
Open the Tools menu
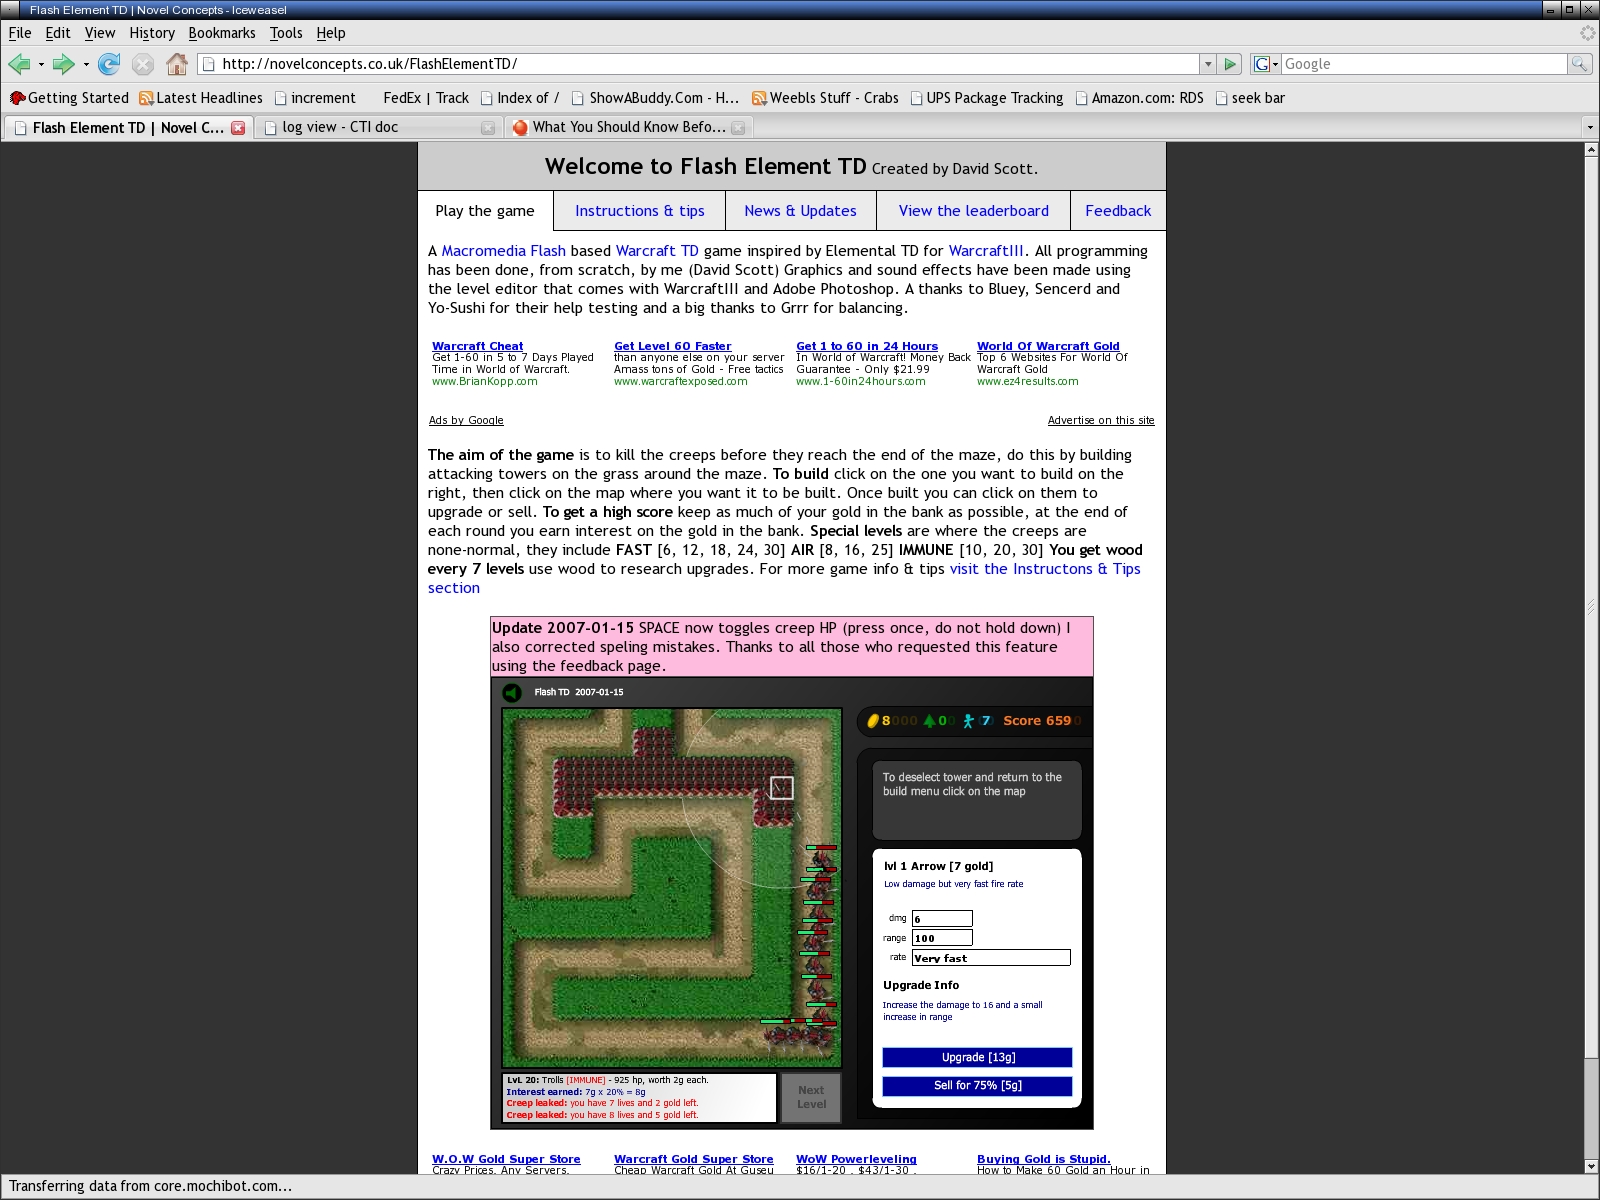[x=286, y=33]
